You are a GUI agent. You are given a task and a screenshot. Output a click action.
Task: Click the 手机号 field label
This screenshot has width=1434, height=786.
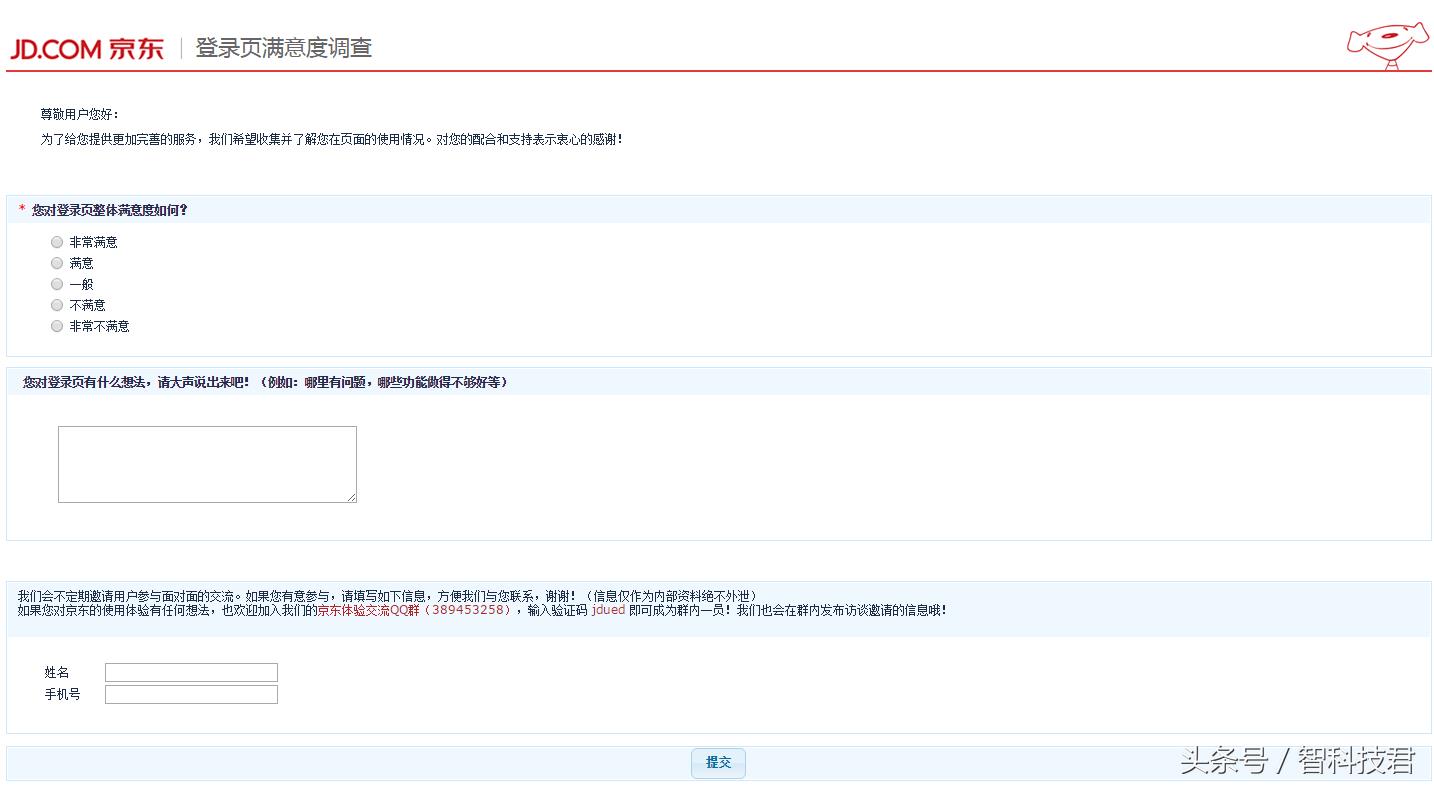tap(62, 695)
